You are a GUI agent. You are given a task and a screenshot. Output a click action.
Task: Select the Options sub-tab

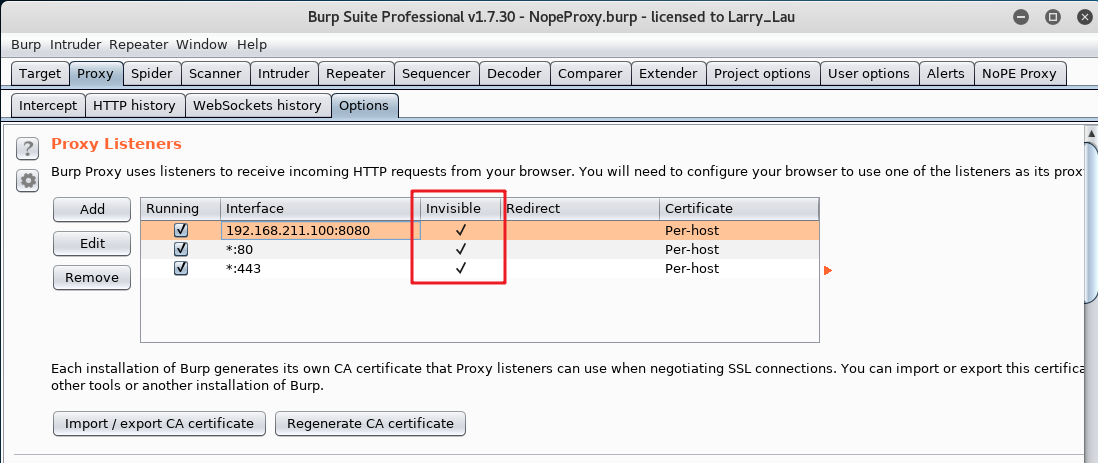[364, 105]
